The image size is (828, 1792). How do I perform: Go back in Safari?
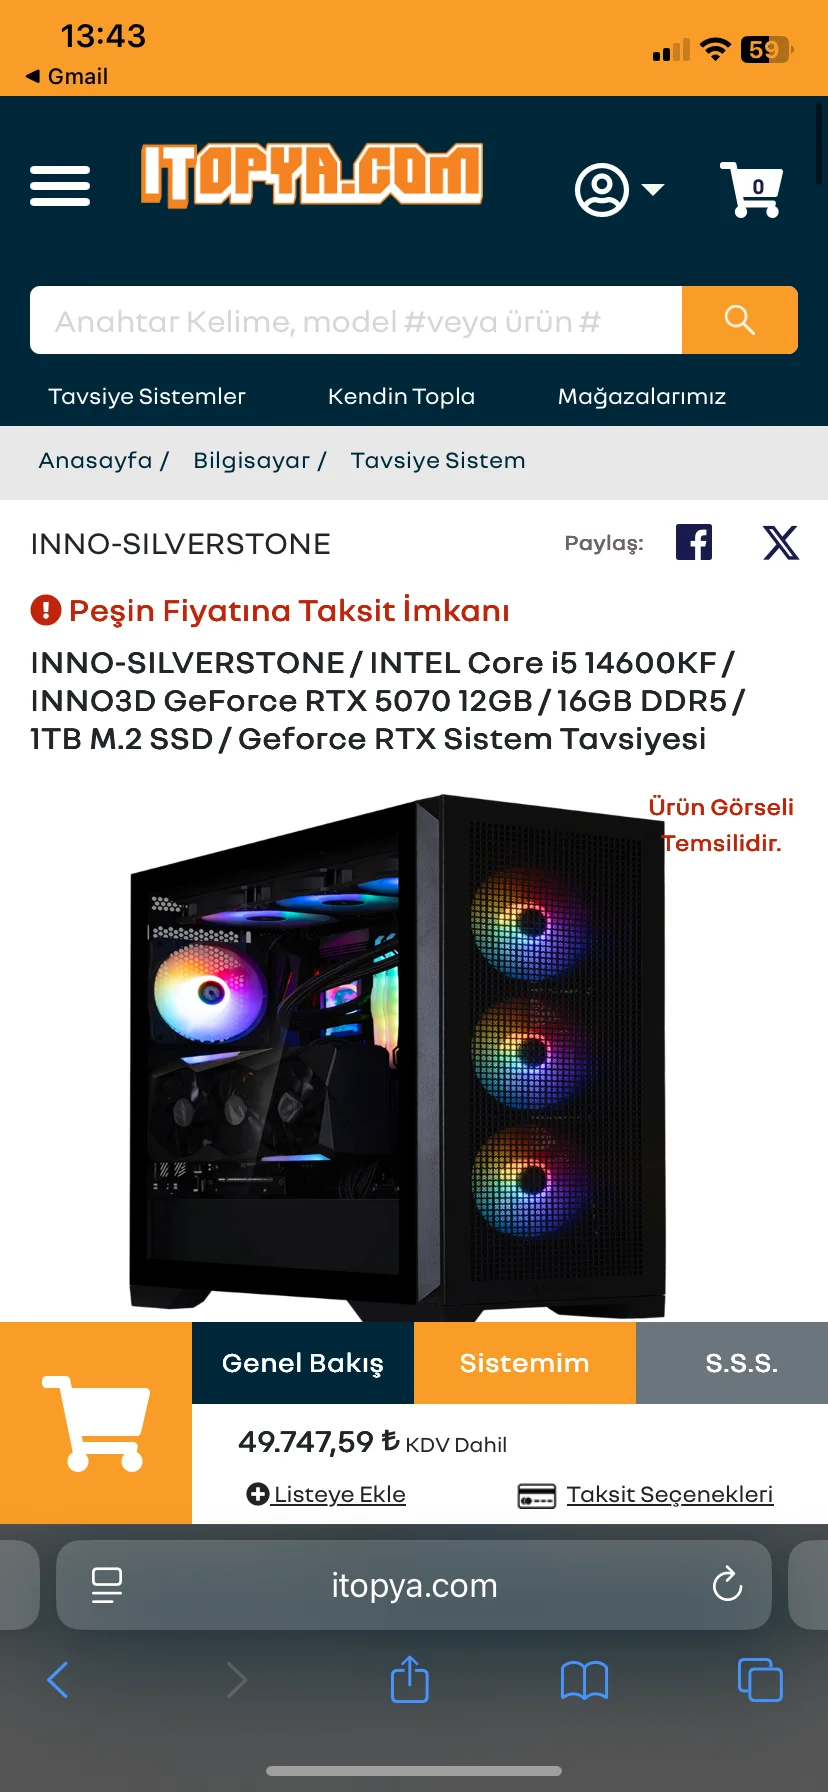pos(58,1680)
